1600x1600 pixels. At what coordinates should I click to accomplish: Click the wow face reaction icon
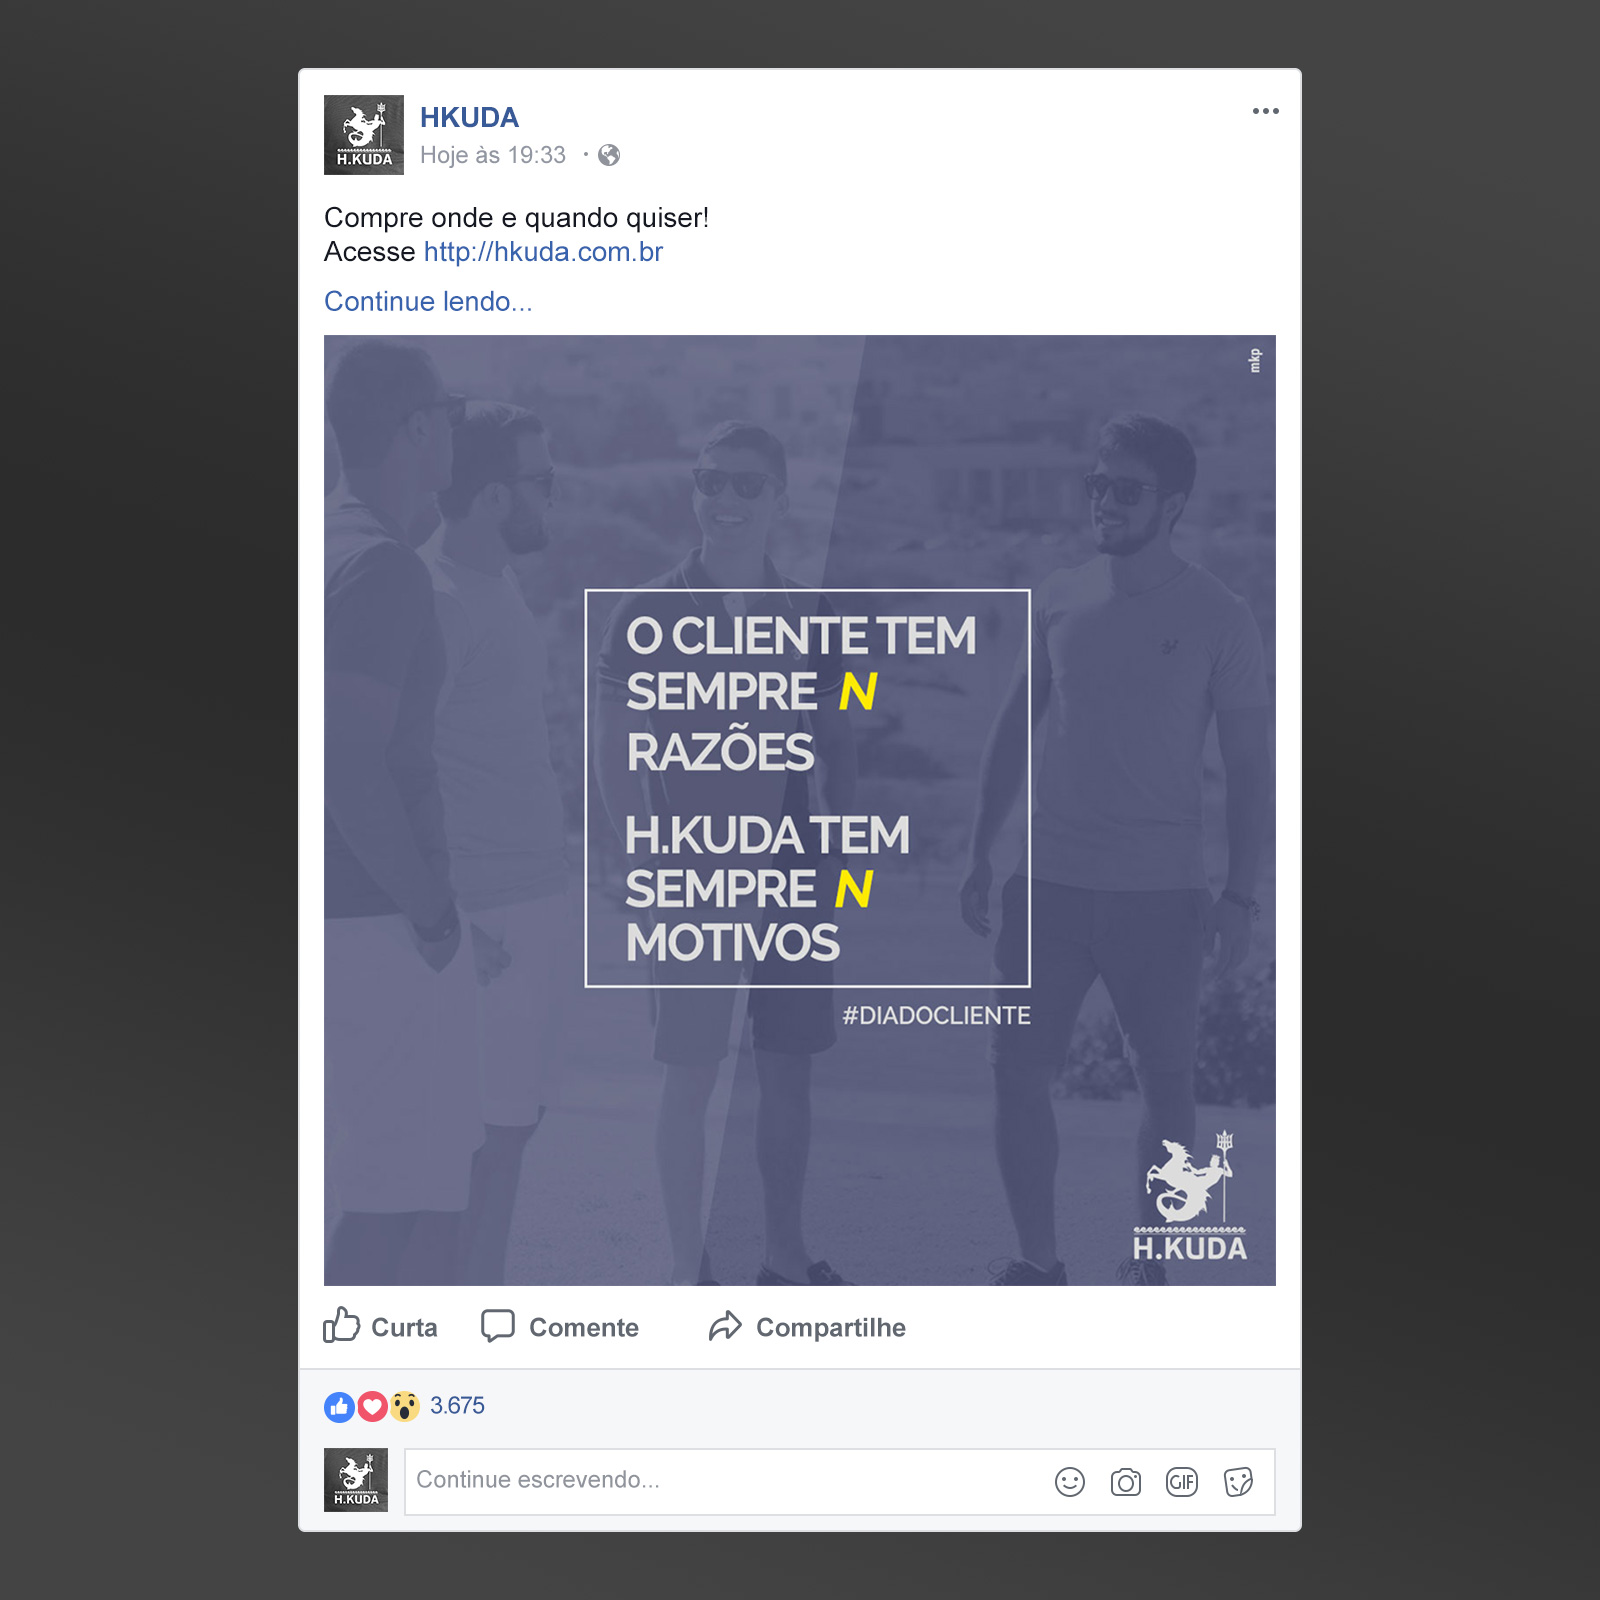coord(404,1407)
